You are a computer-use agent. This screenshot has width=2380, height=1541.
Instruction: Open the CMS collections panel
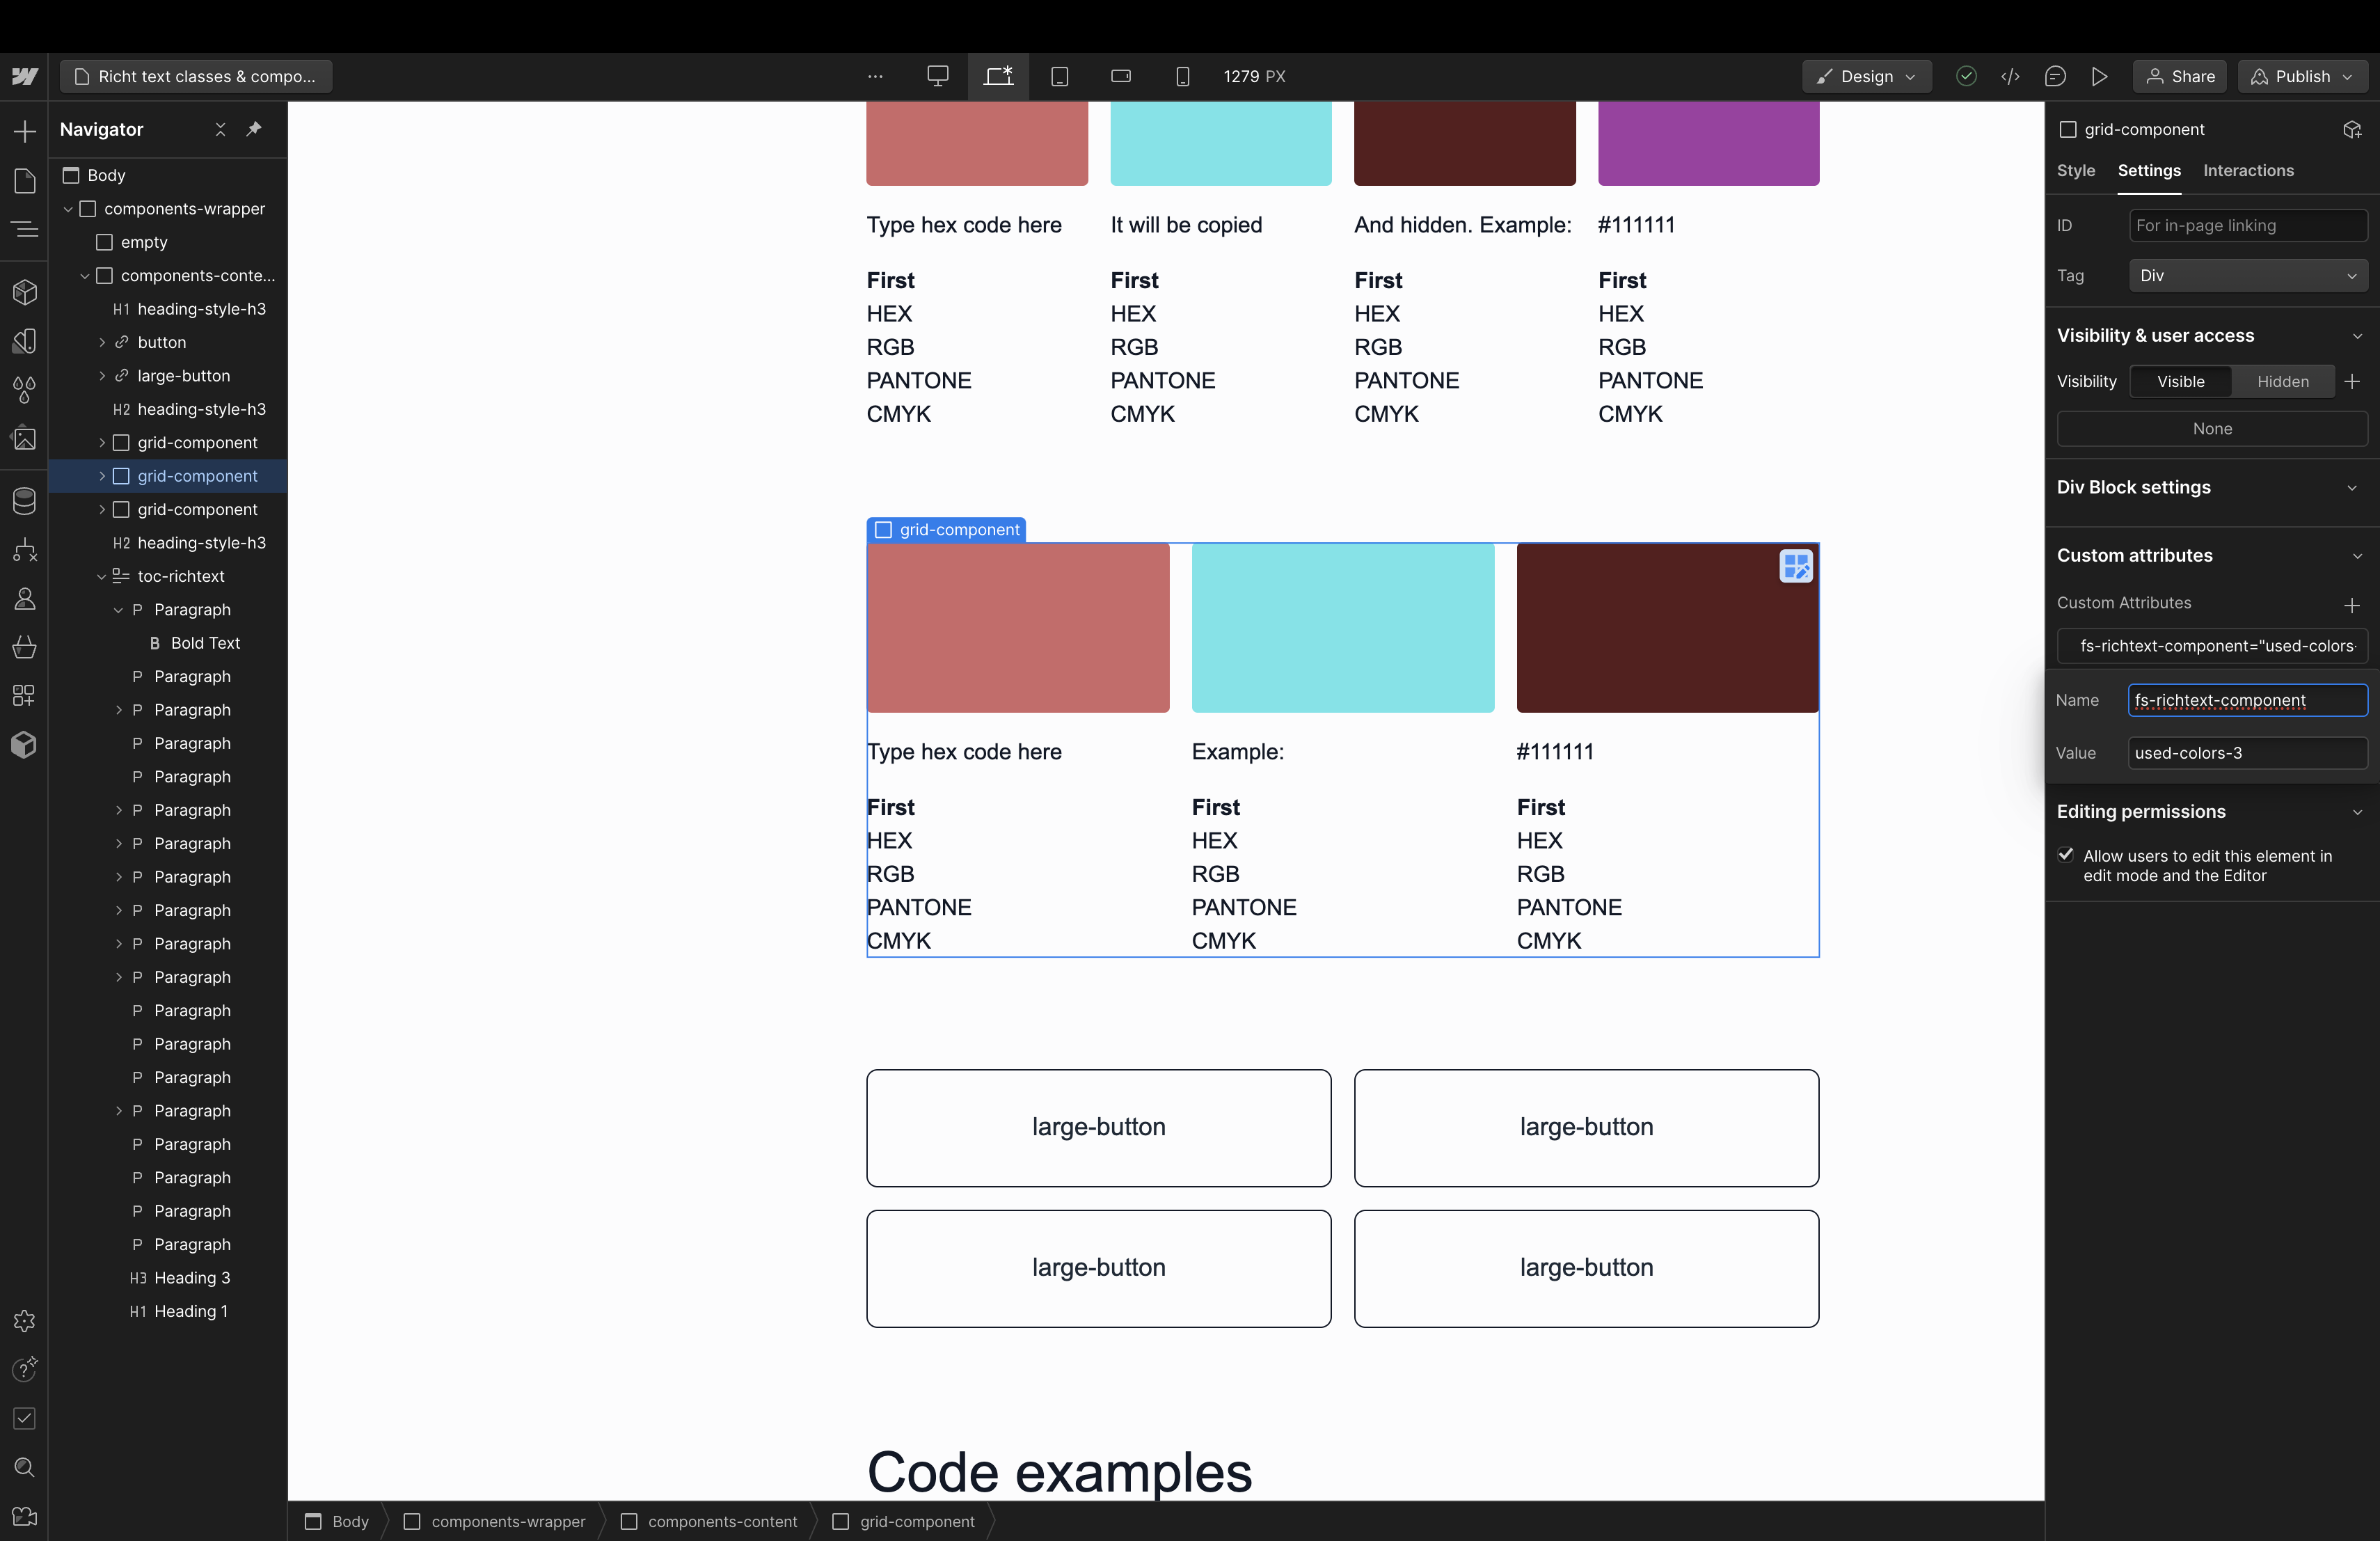click(x=24, y=501)
